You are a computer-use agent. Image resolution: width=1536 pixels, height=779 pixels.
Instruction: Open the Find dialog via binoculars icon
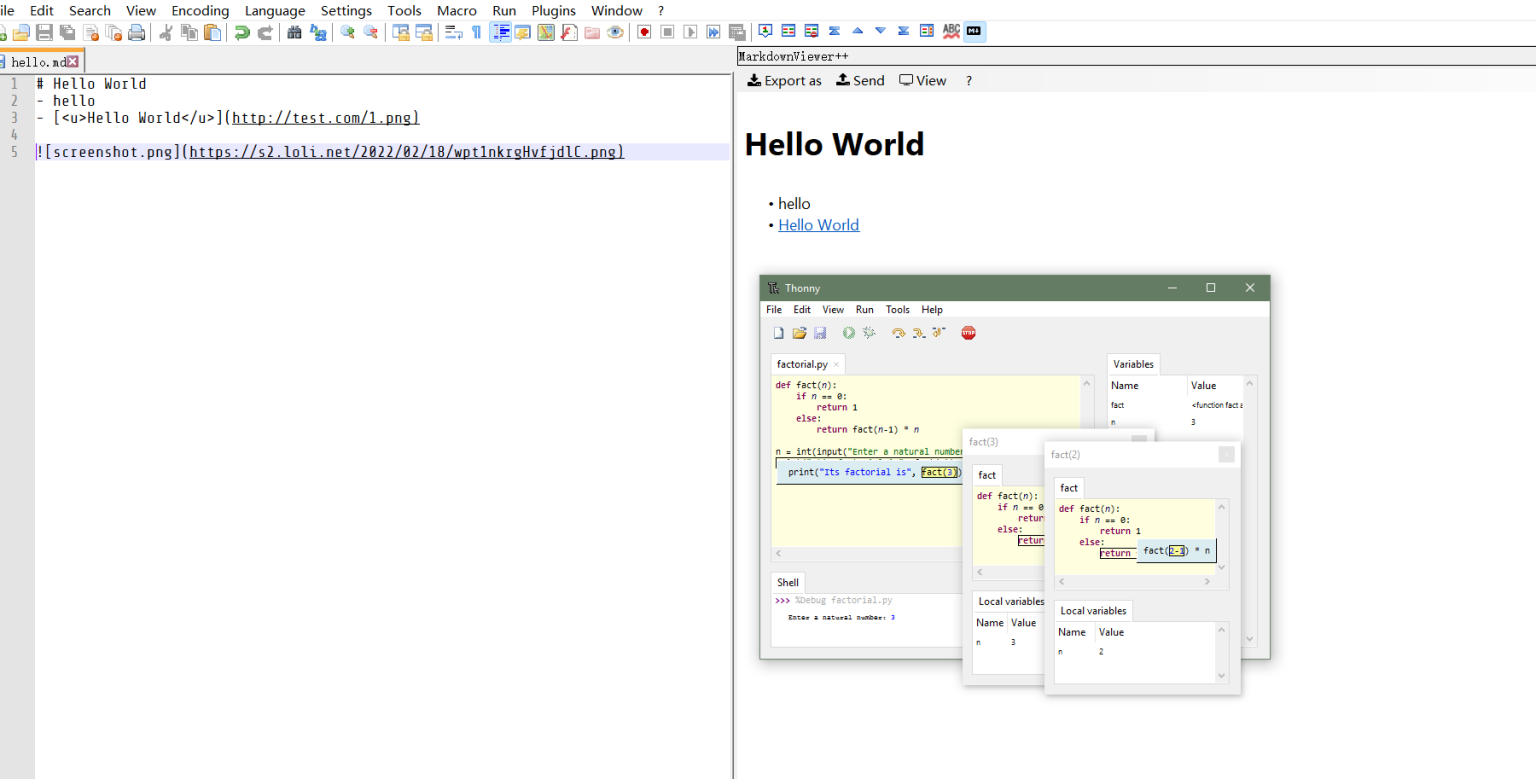pos(294,31)
